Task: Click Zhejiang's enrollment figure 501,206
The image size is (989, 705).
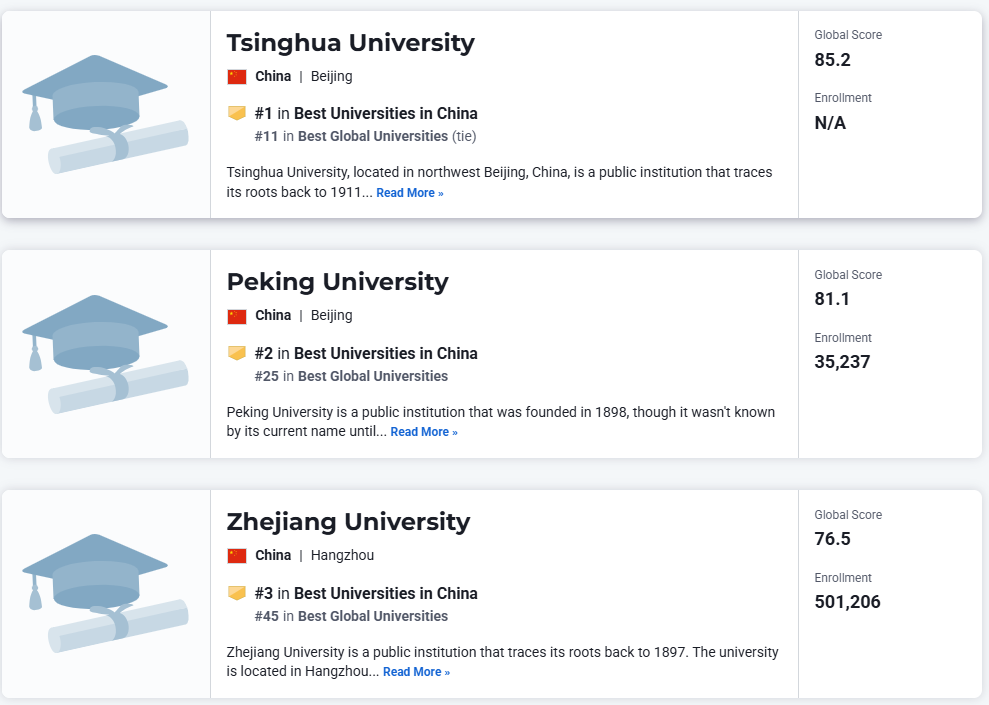Action: (x=847, y=602)
